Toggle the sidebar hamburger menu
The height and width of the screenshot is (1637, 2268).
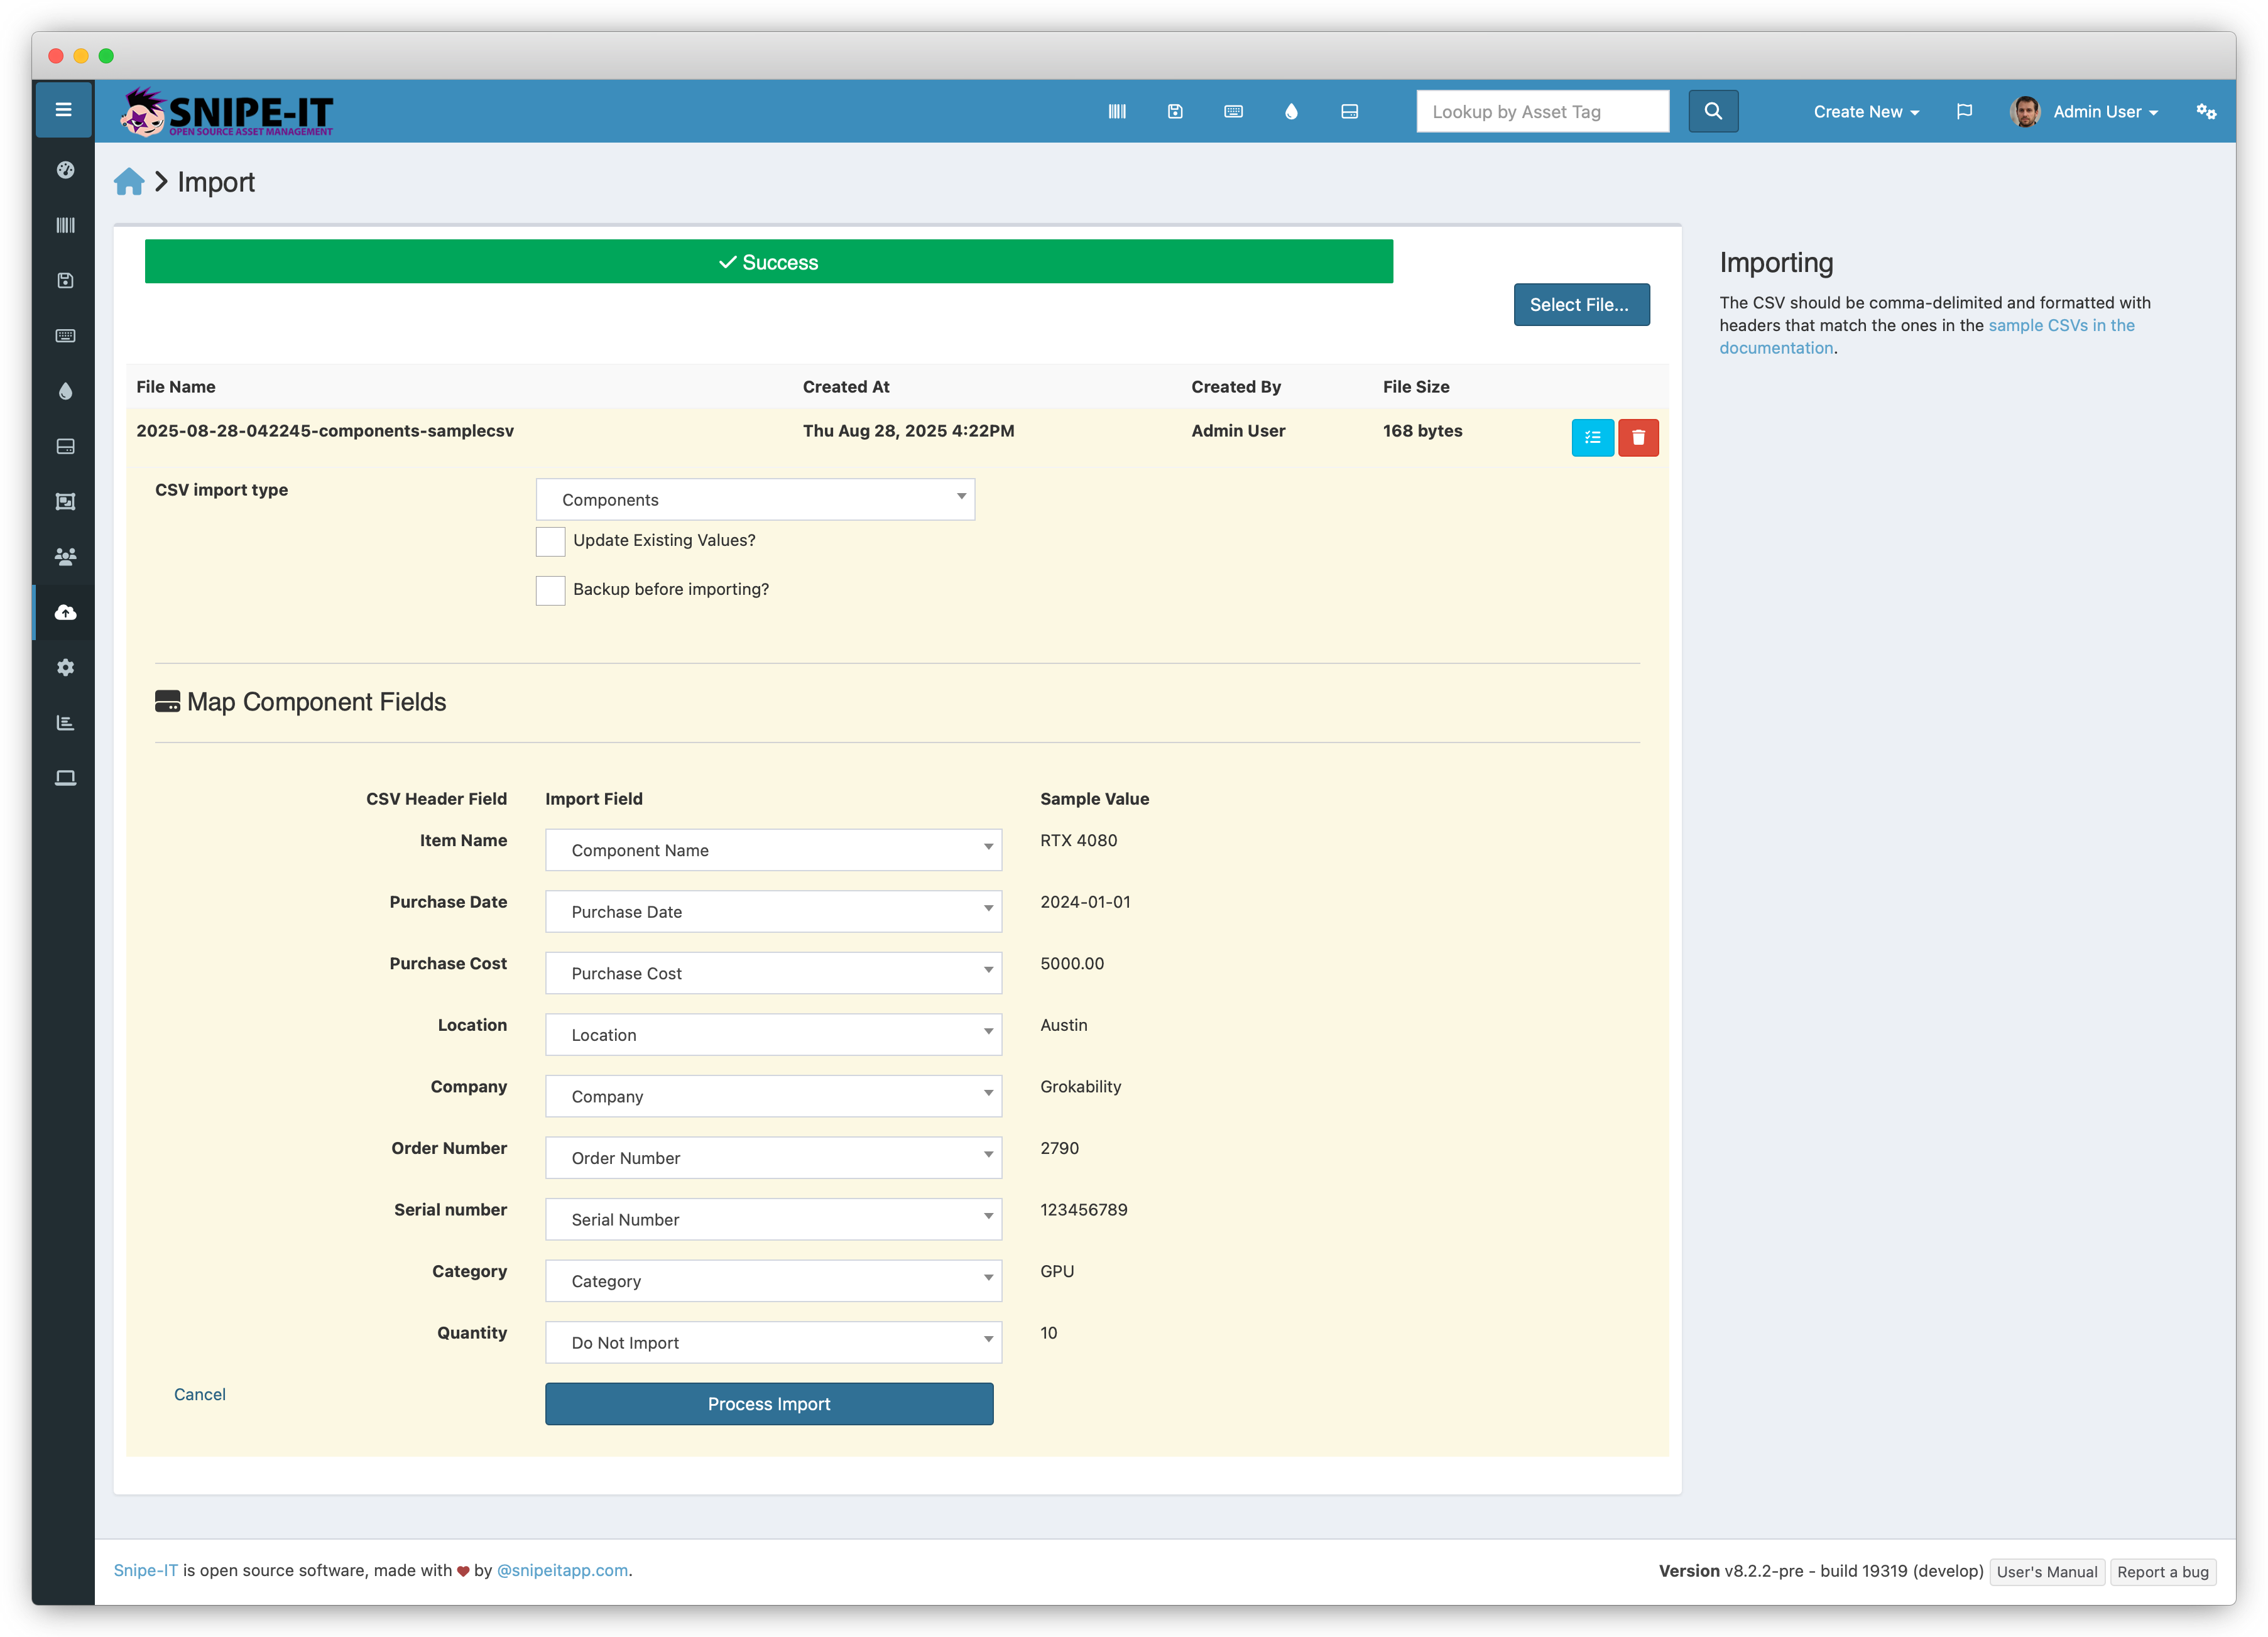click(x=63, y=110)
